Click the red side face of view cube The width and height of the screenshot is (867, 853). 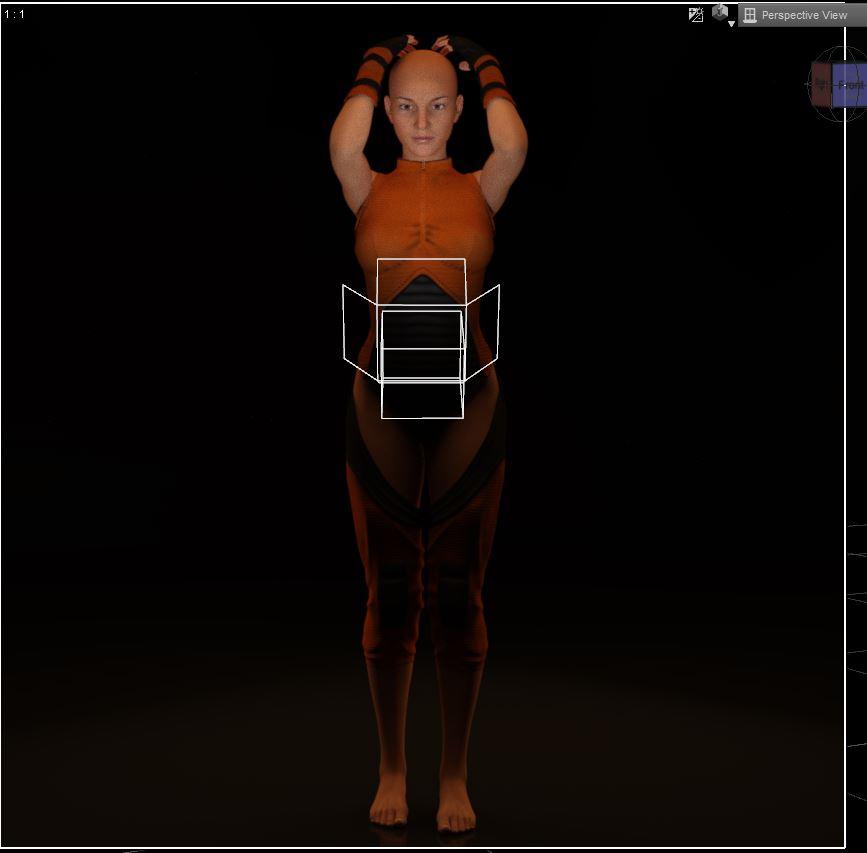click(821, 85)
